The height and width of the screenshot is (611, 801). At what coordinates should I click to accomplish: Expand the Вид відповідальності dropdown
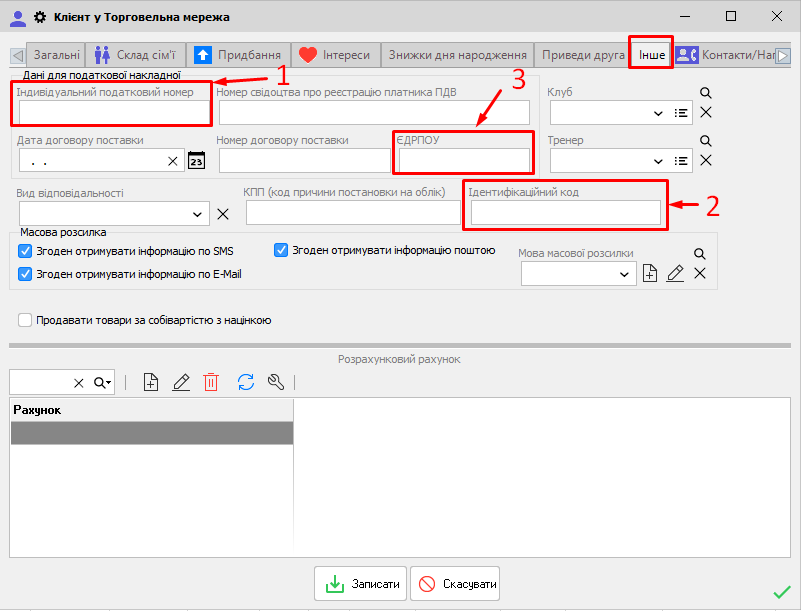pyautogui.click(x=197, y=214)
